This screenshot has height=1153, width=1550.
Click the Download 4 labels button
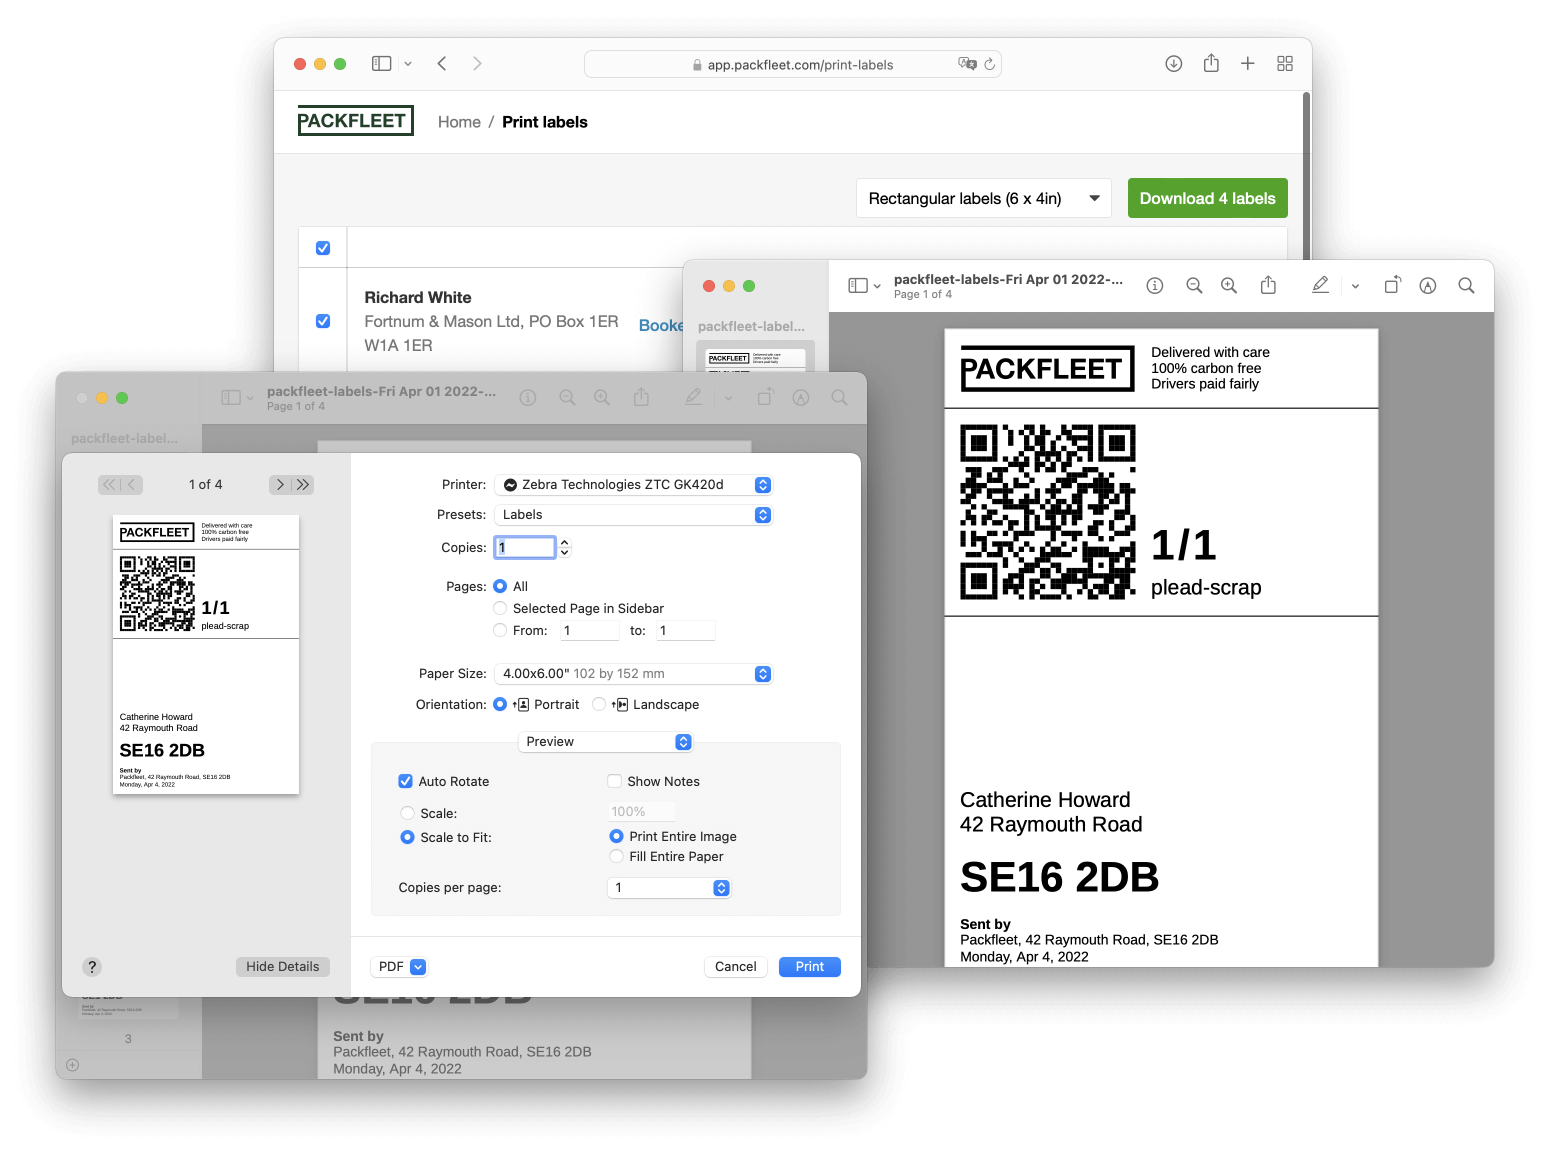(x=1208, y=199)
